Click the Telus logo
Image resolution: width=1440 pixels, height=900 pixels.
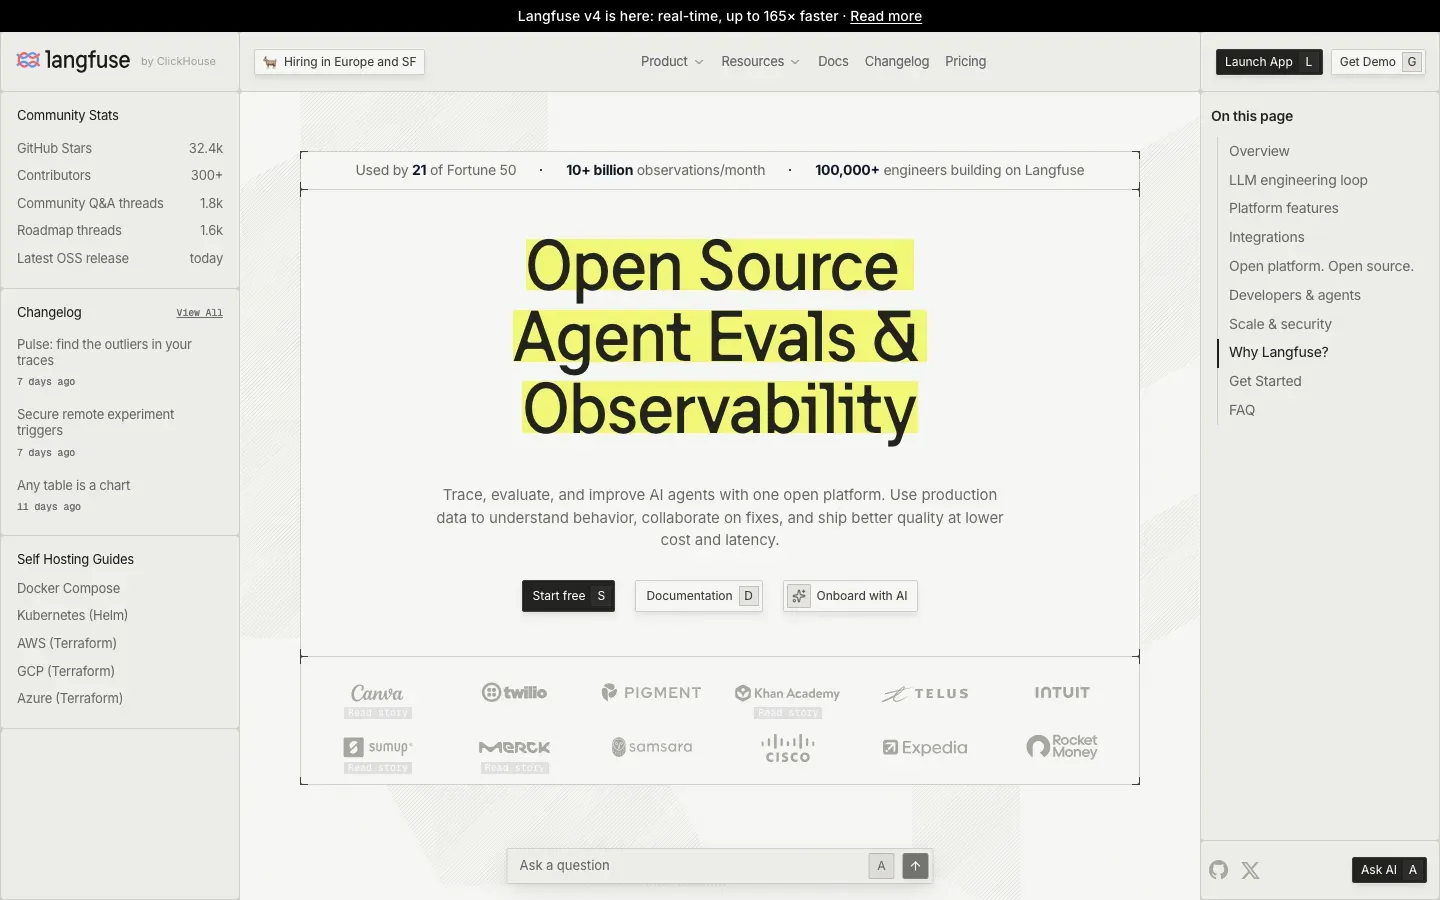[x=925, y=693]
